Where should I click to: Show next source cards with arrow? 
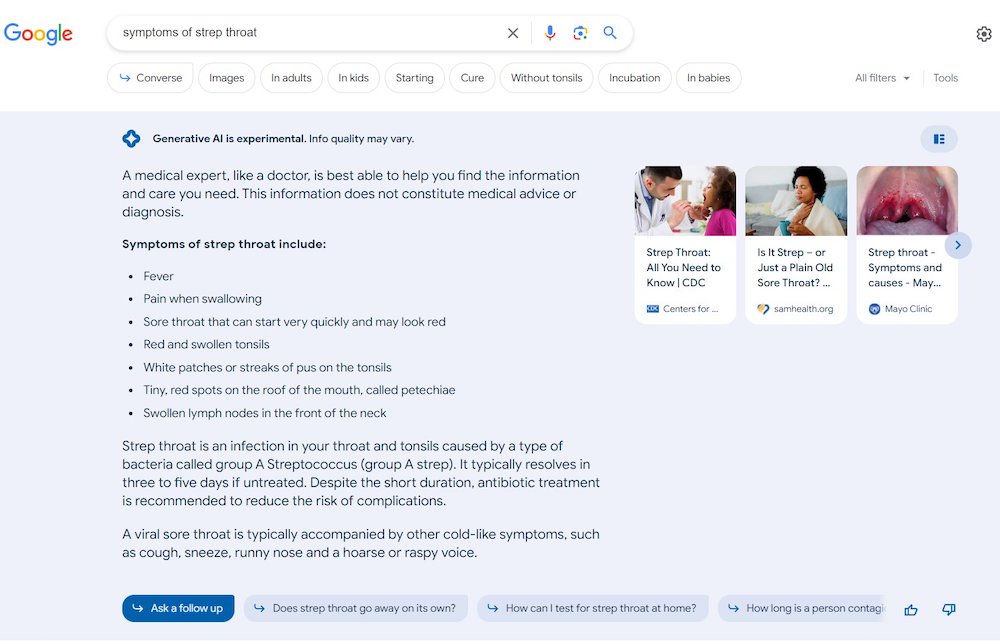coord(958,245)
